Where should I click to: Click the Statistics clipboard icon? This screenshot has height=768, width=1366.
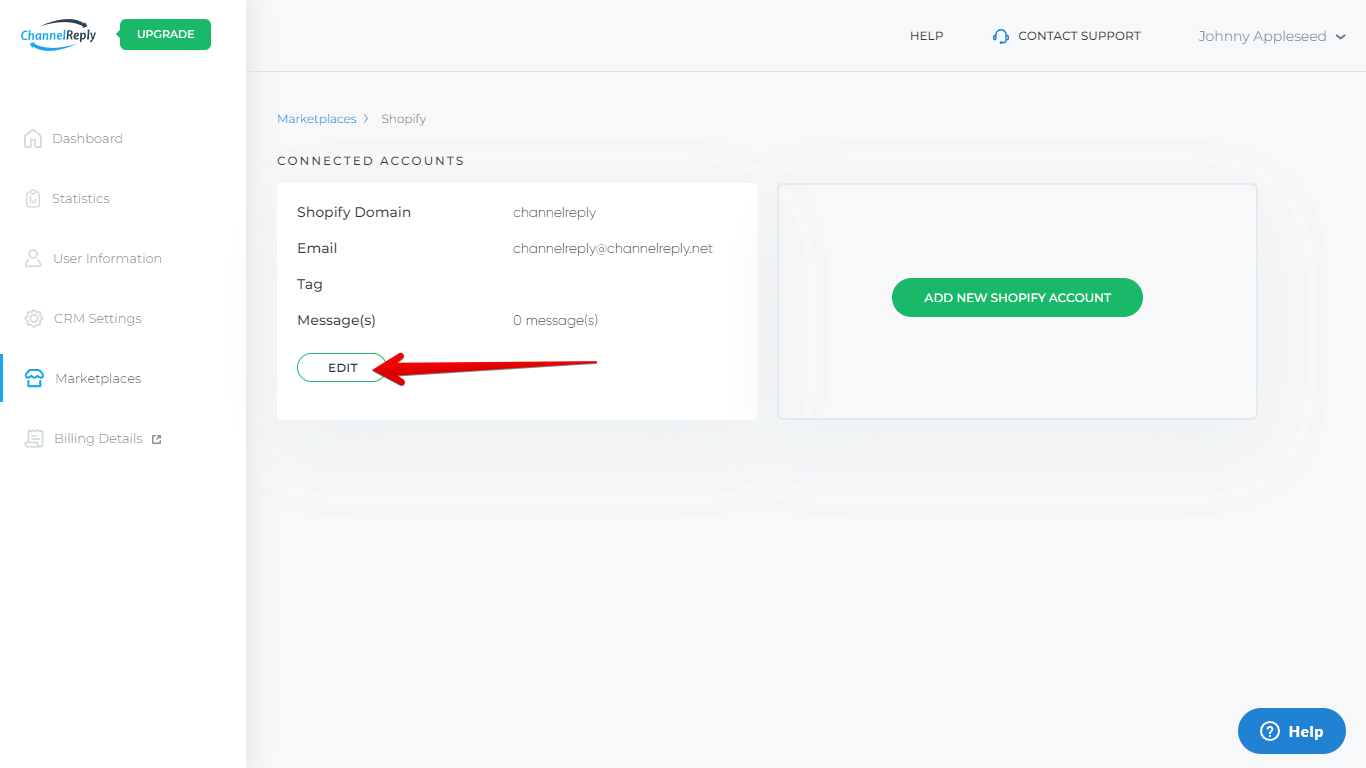pos(33,198)
